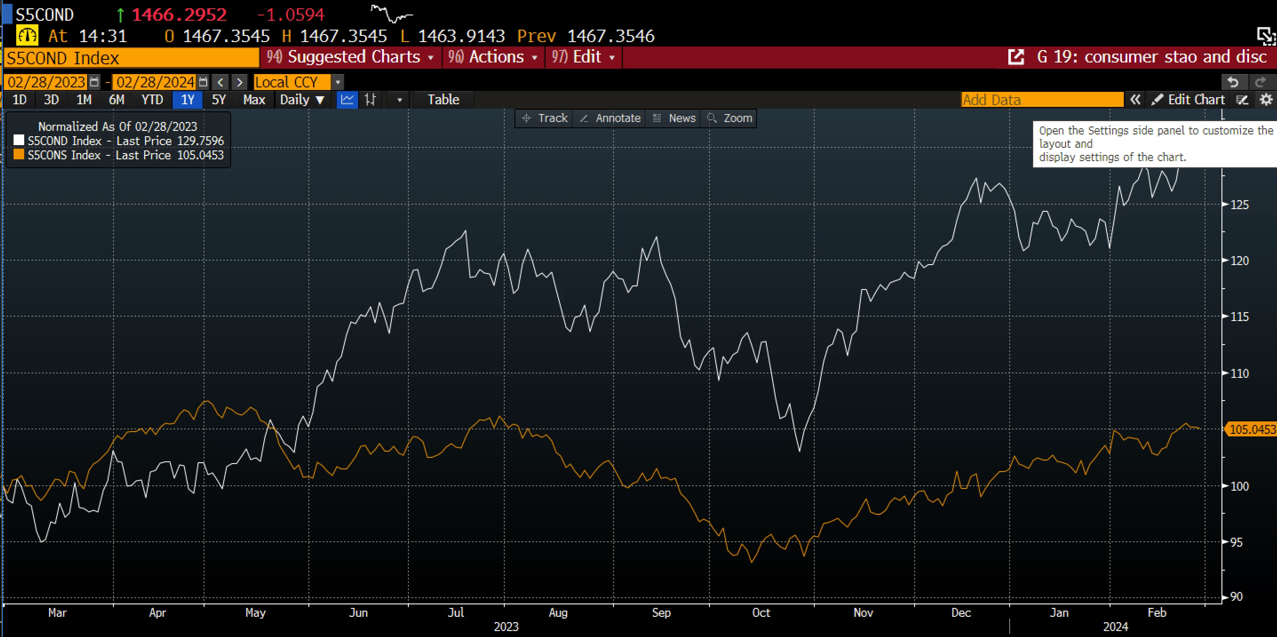Click the undo arrow icon
This screenshot has height=637, width=1277.
pos(1233,82)
